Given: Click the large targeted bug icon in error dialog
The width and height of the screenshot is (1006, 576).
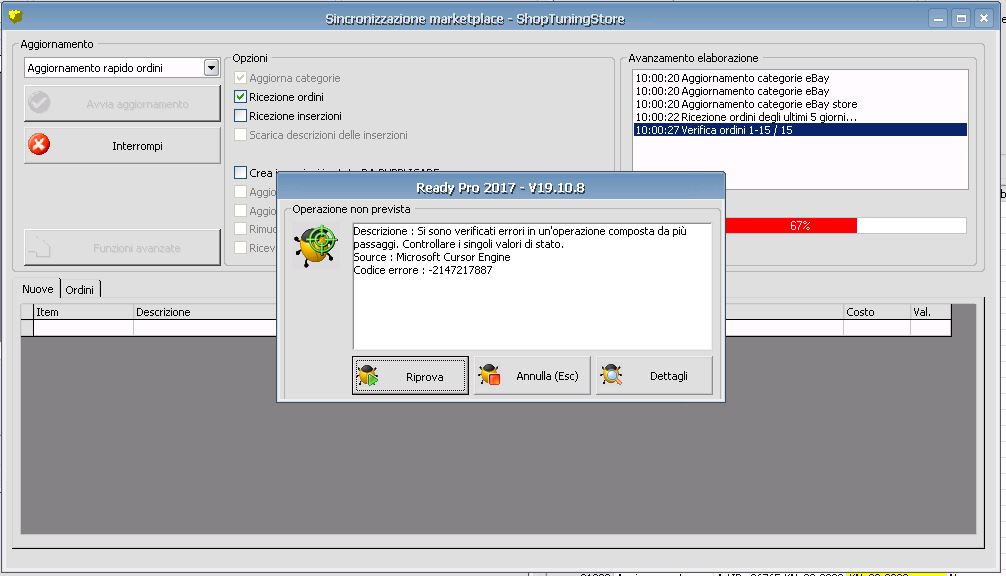Looking at the screenshot, I should tap(316, 245).
